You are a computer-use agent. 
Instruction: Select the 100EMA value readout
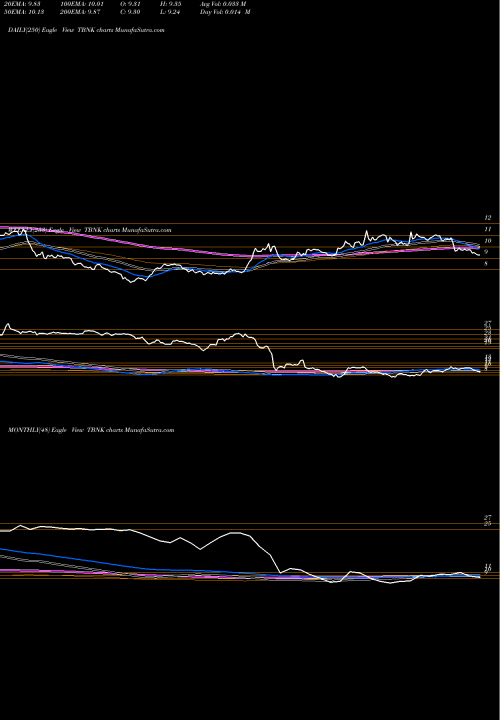coord(81,4)
